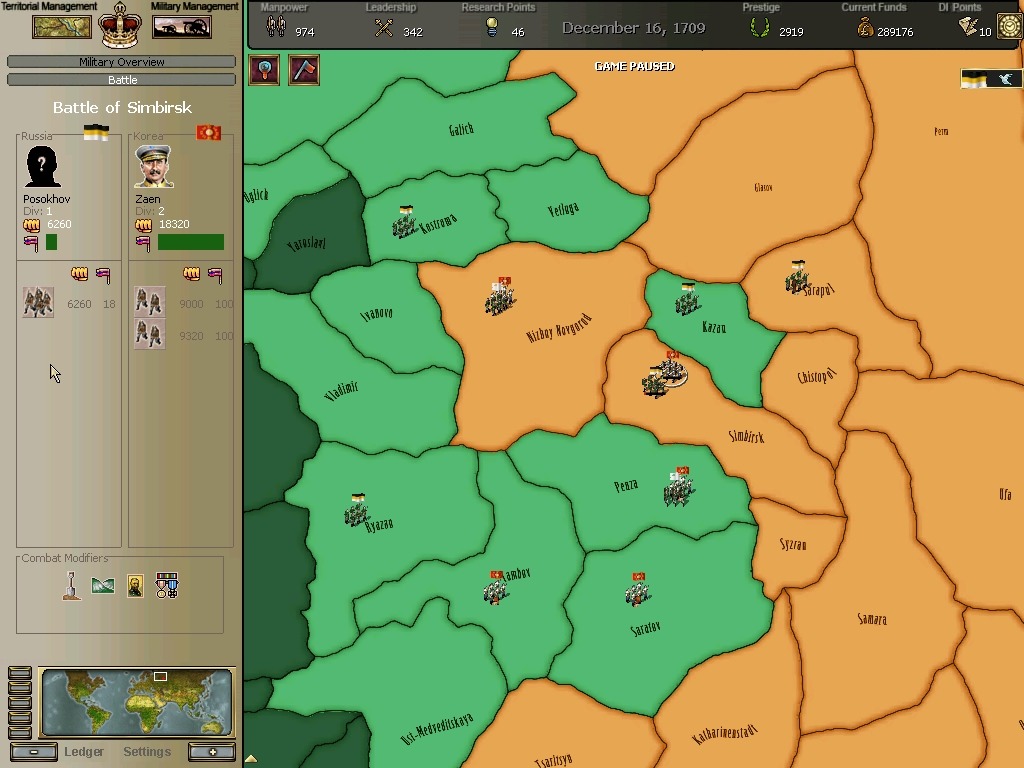This screenshot has width=1024, height=768.
Task: Click the Chistopol province
Action: [x=816, y=376]
